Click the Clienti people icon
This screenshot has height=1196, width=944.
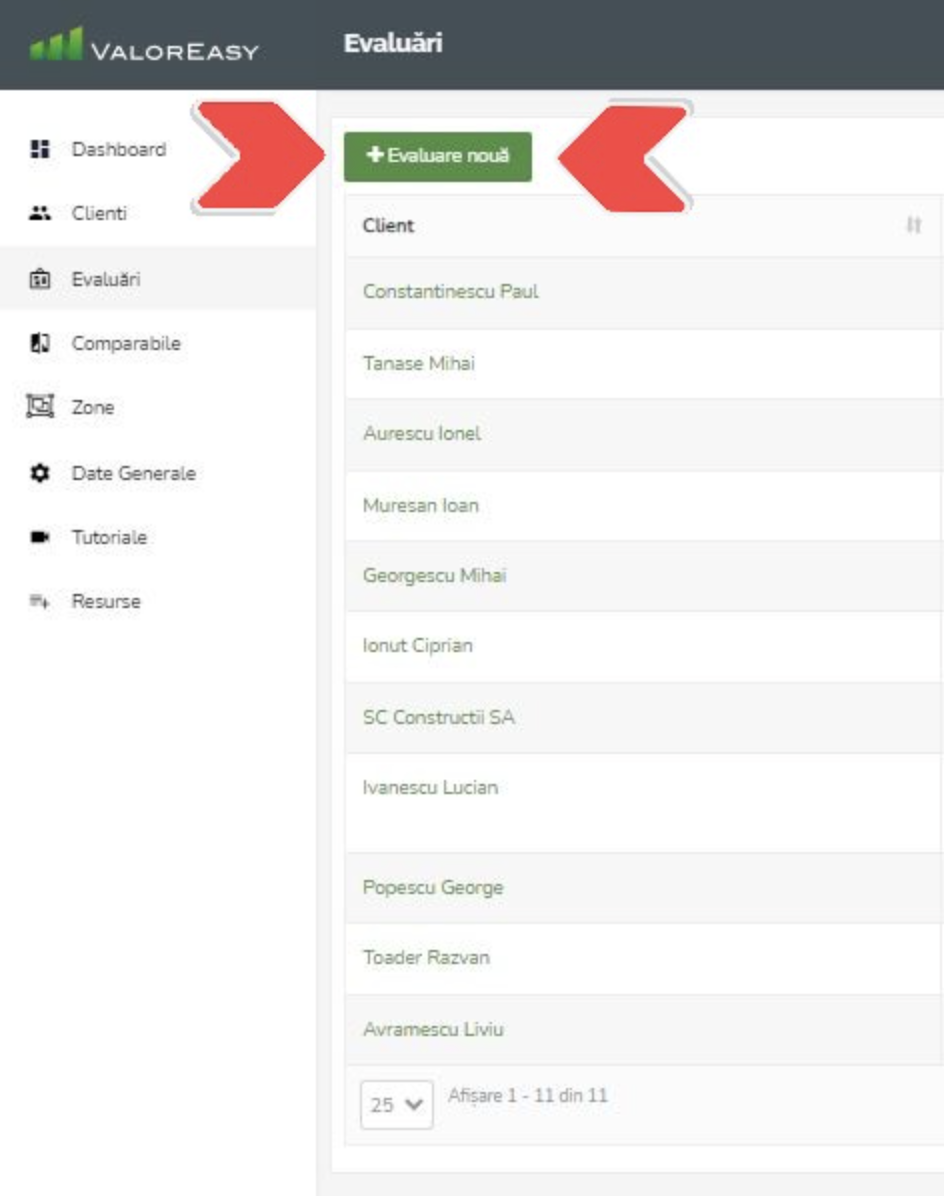(40, 214)
